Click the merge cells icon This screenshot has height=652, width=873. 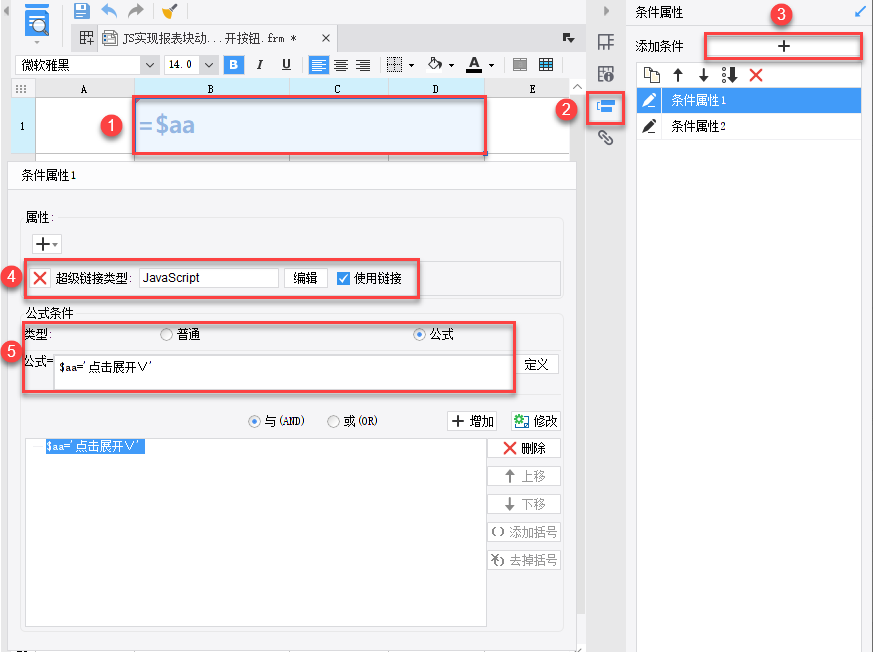(x=520, y=65)
